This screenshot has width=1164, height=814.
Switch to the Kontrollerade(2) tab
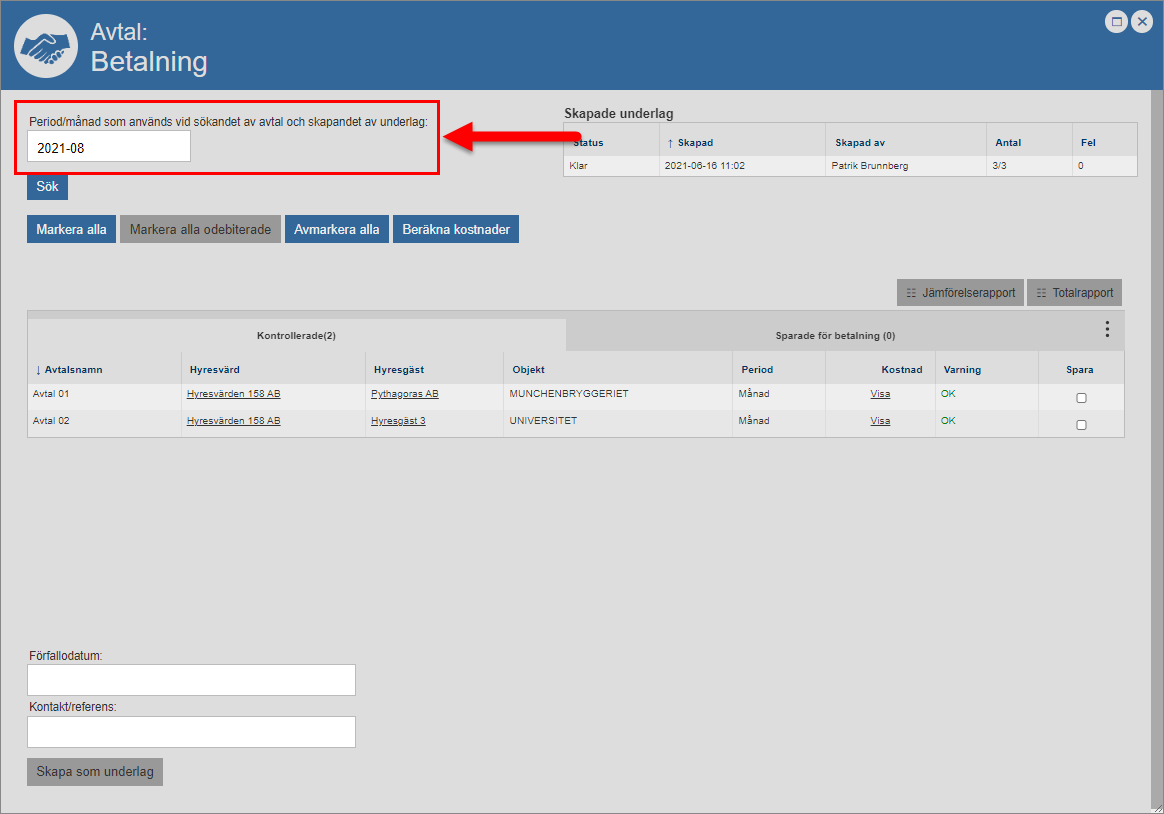click(296, 335)
